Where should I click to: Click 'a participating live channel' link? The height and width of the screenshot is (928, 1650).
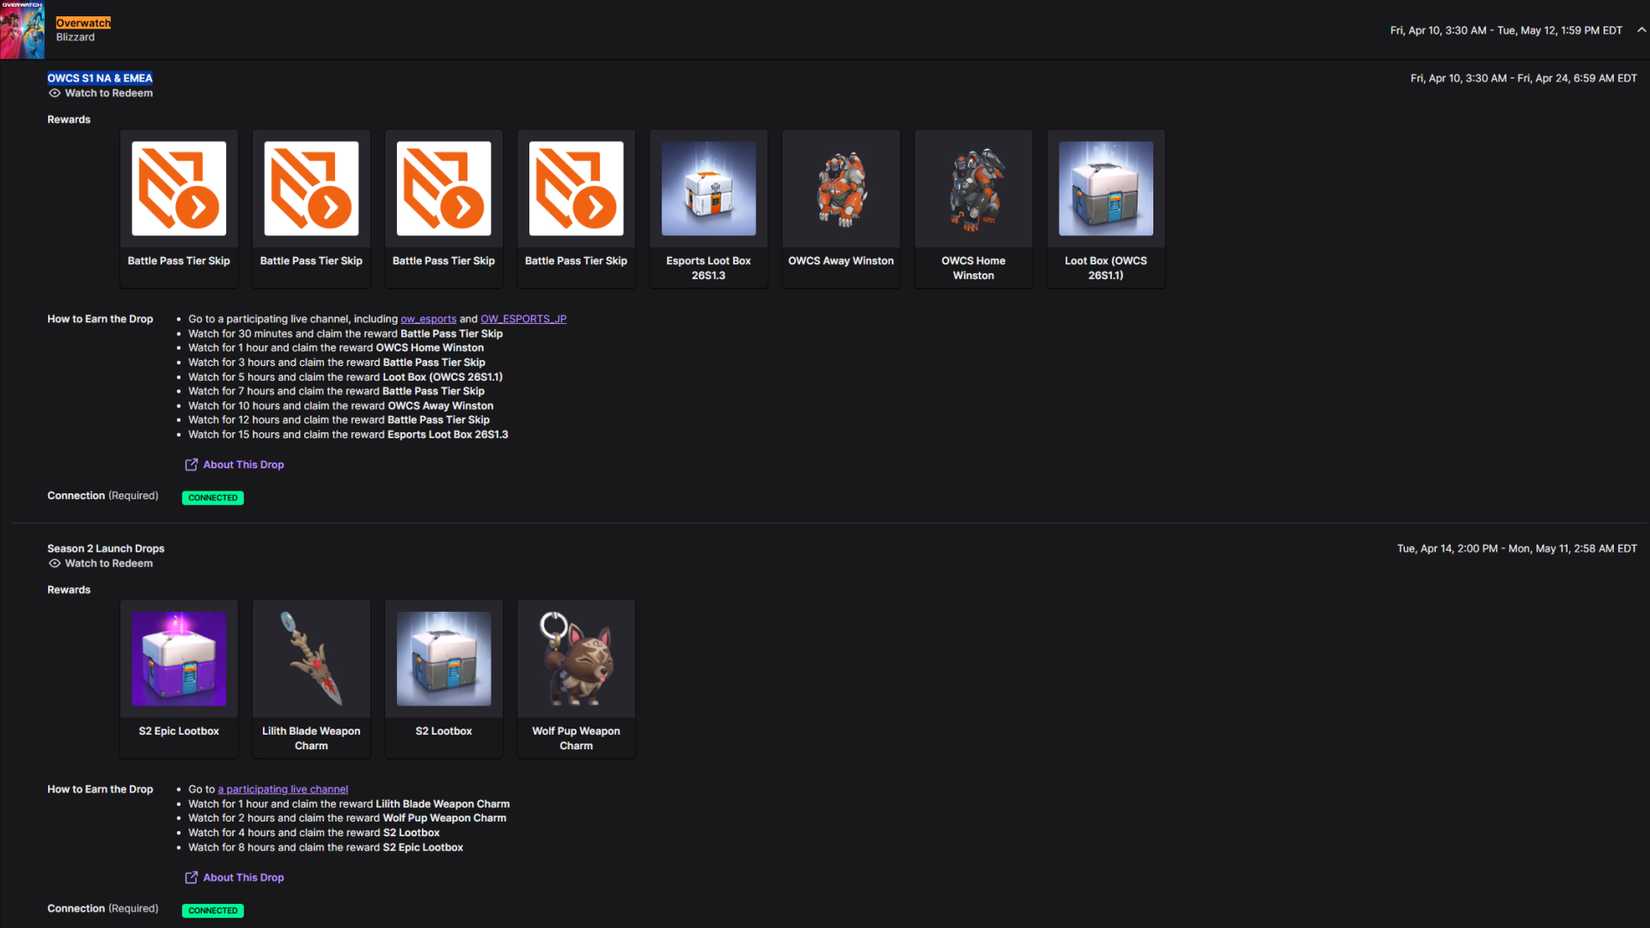tap(283, 789)
